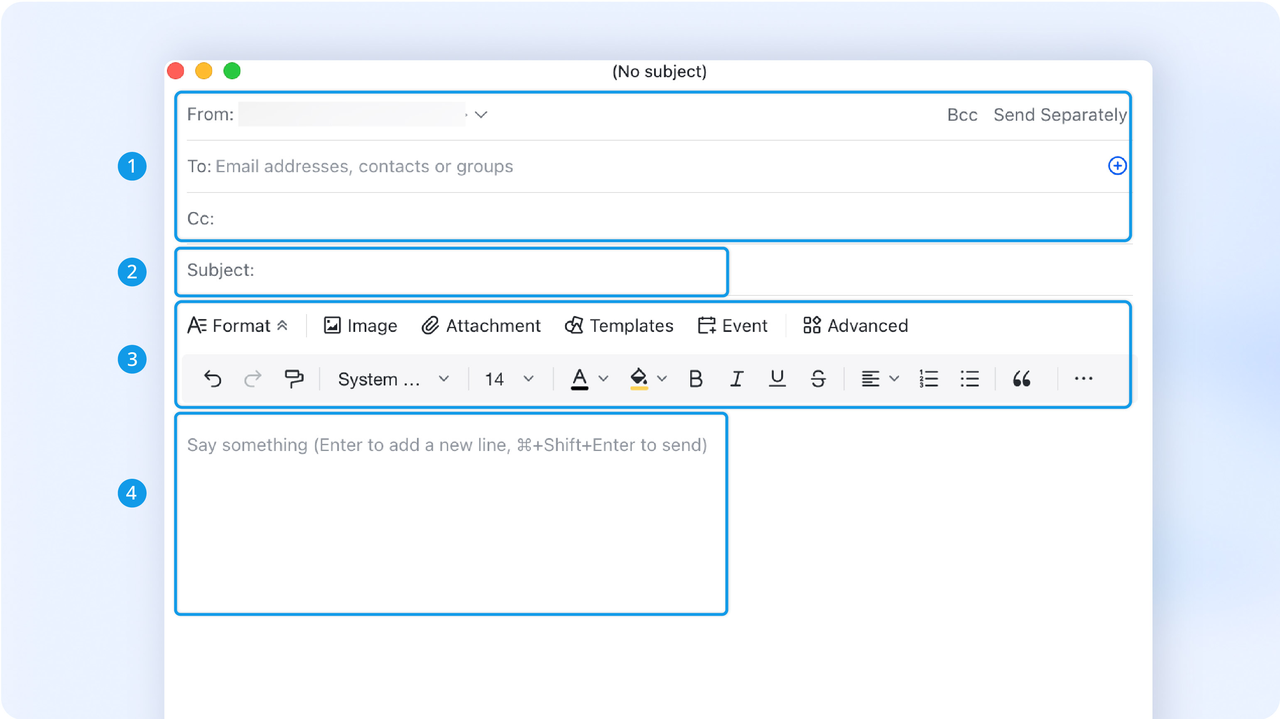Open the From address dropdown
1280x719 pixels.
[x=481, y=114]
